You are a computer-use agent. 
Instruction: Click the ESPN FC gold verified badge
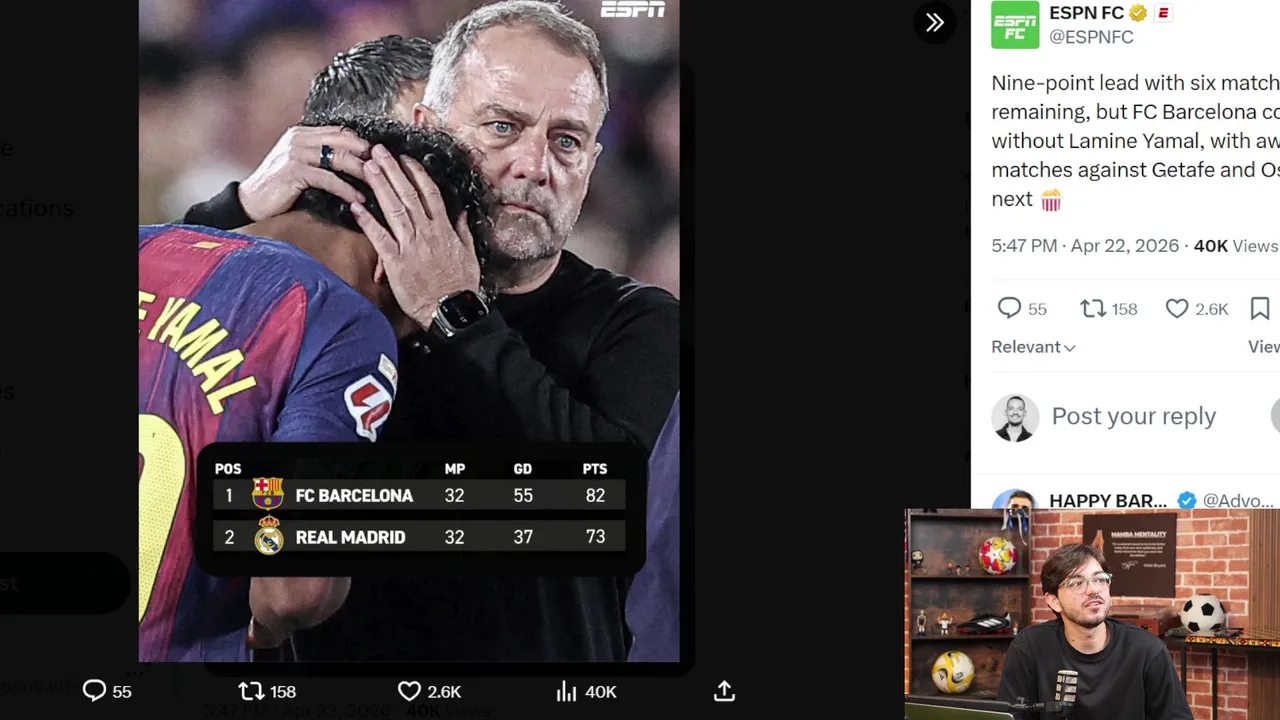click(1138, 13)
